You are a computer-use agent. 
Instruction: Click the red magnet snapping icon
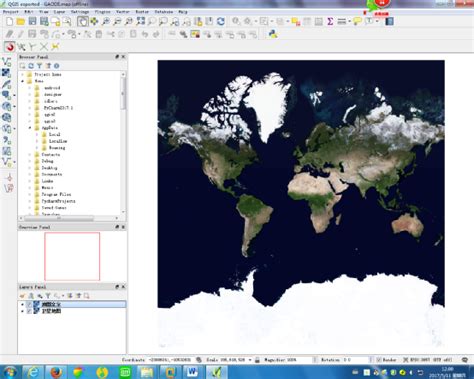pyautogui.click(x=10, y=47)
